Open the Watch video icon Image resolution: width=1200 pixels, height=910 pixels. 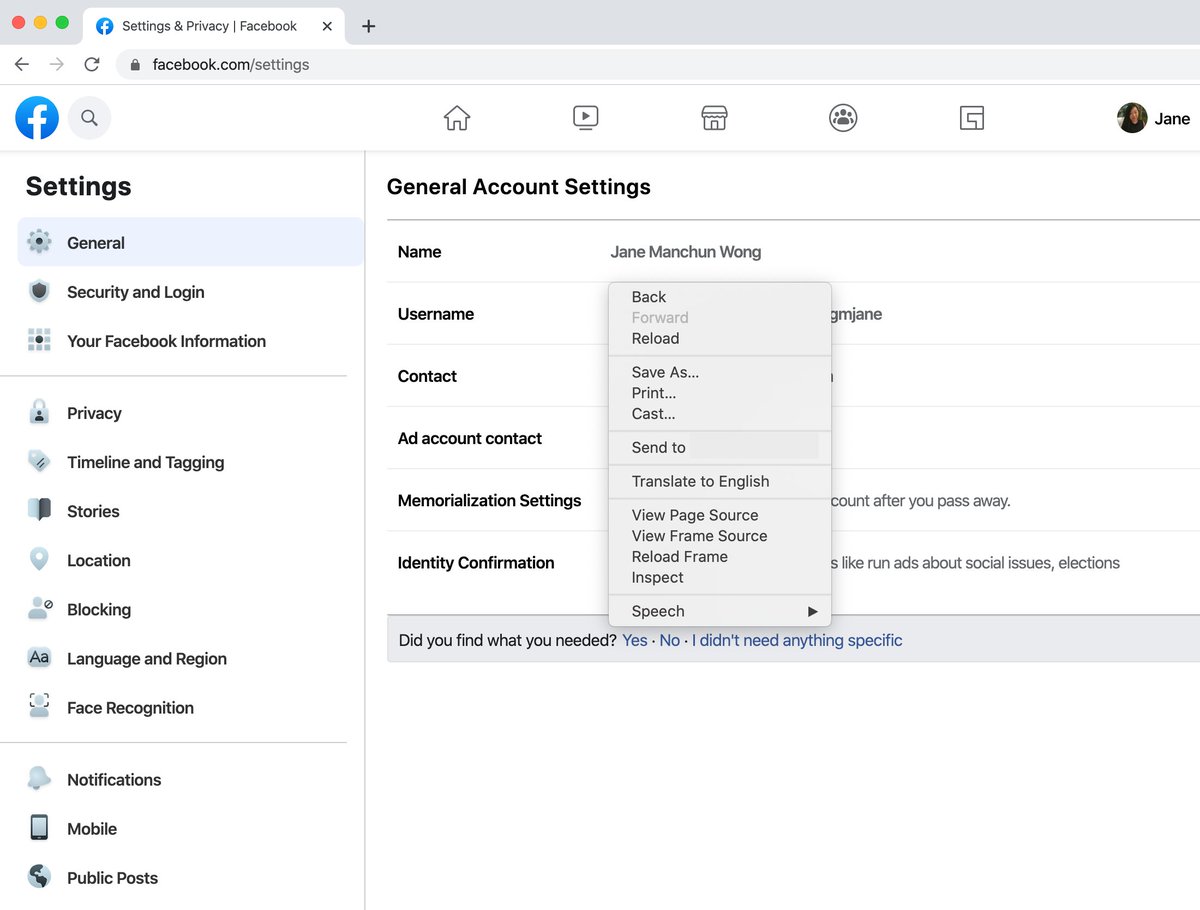pyautogui.click(x=586, y=118)
